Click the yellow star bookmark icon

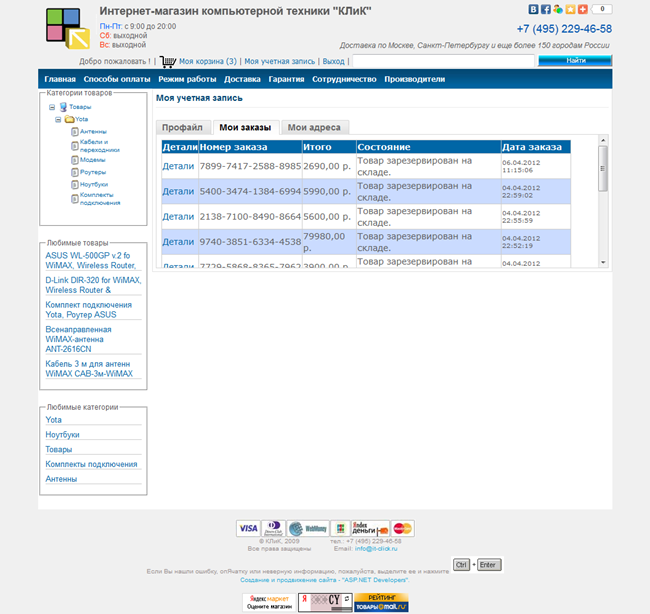570,9
